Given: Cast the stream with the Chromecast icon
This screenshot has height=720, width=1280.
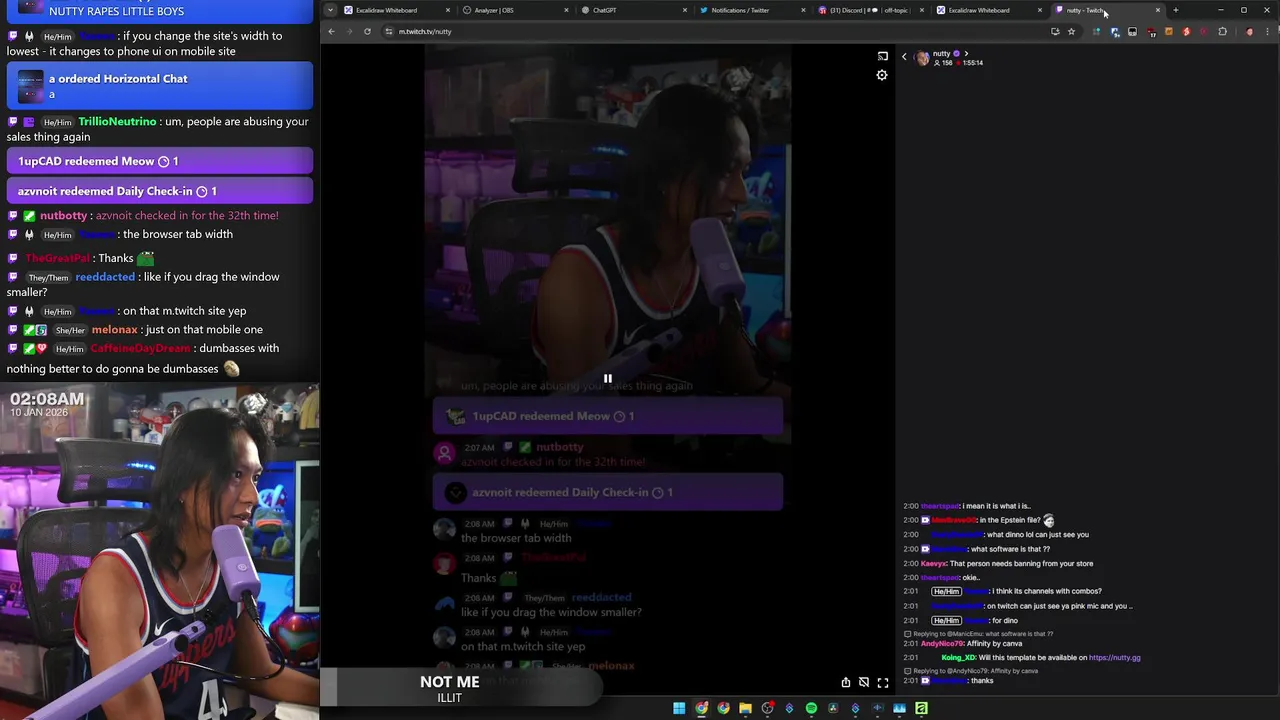Looking at the screenshot, I should [882, 57].
